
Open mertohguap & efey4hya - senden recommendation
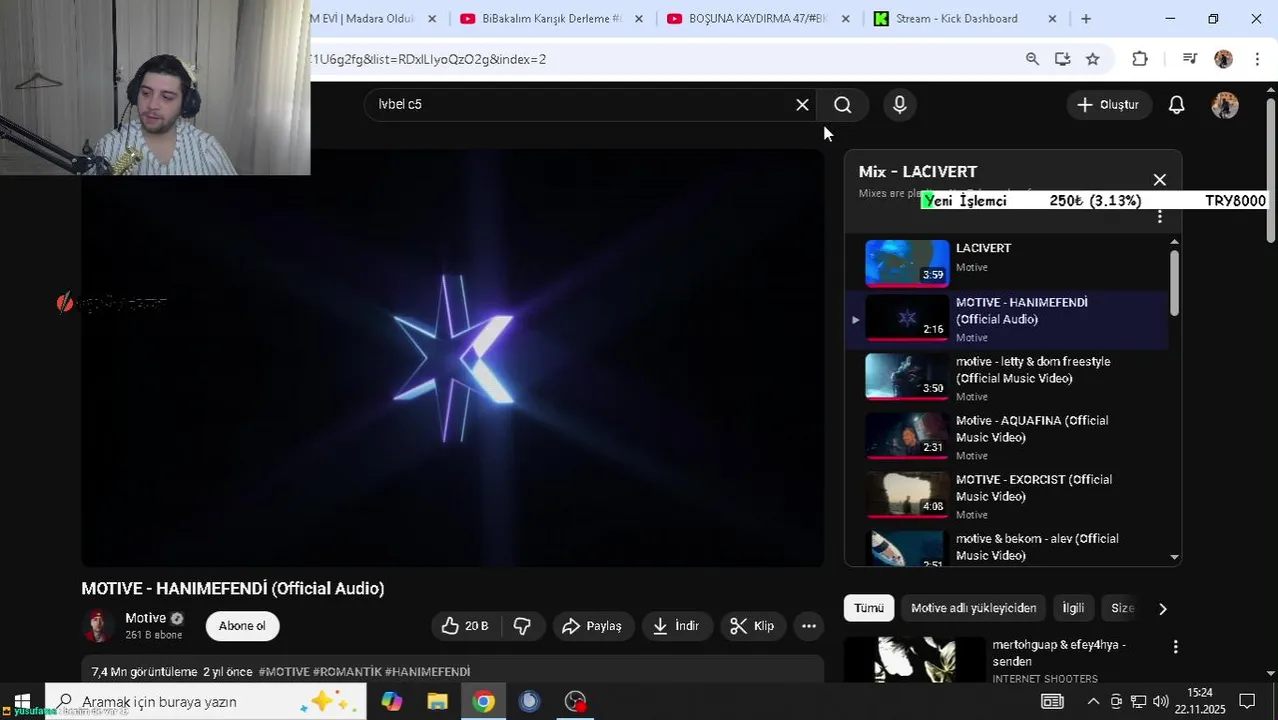(x=1059, y=653)
